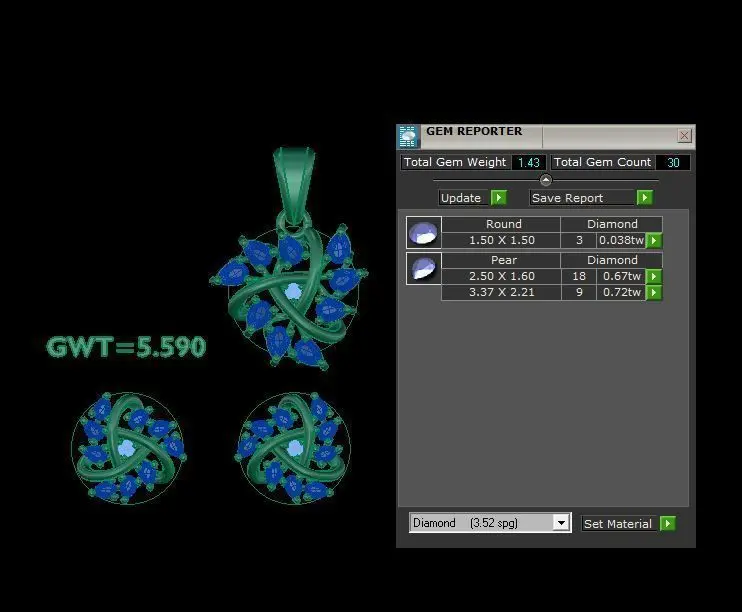This screenshot has height=612, width=742.
Task: Click the green arrow next to Set Material
Action: pyautogui.click(x=668, y=523)
